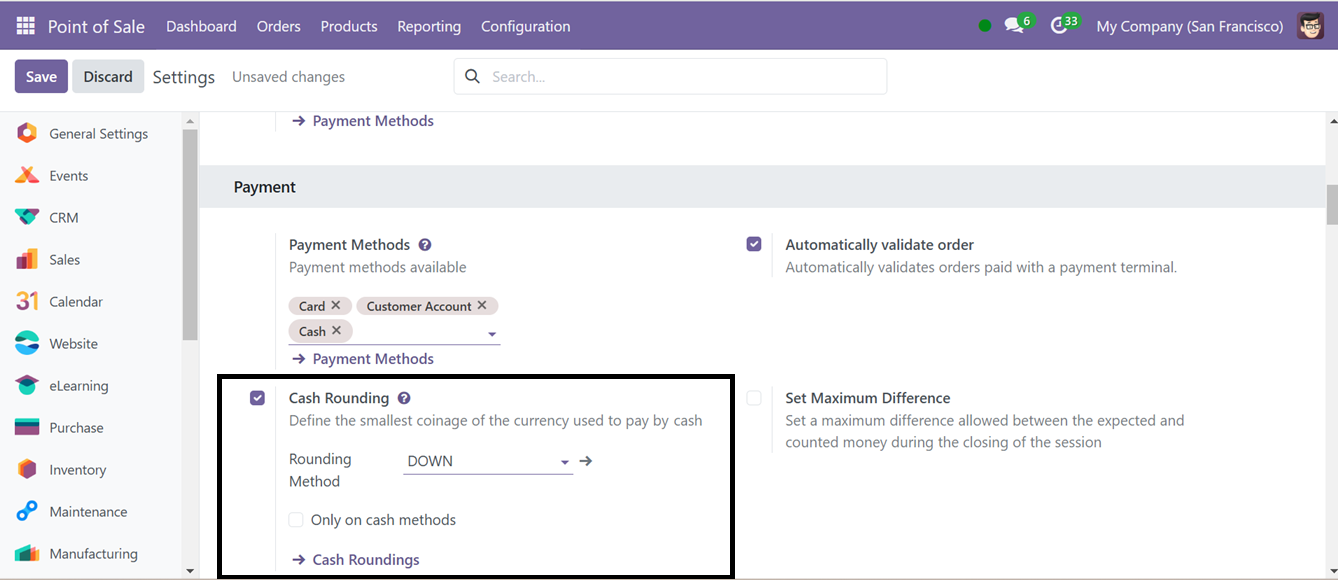1338x580 pixels.
Task: Open the Products menu
Action: (x=349, y=26)
